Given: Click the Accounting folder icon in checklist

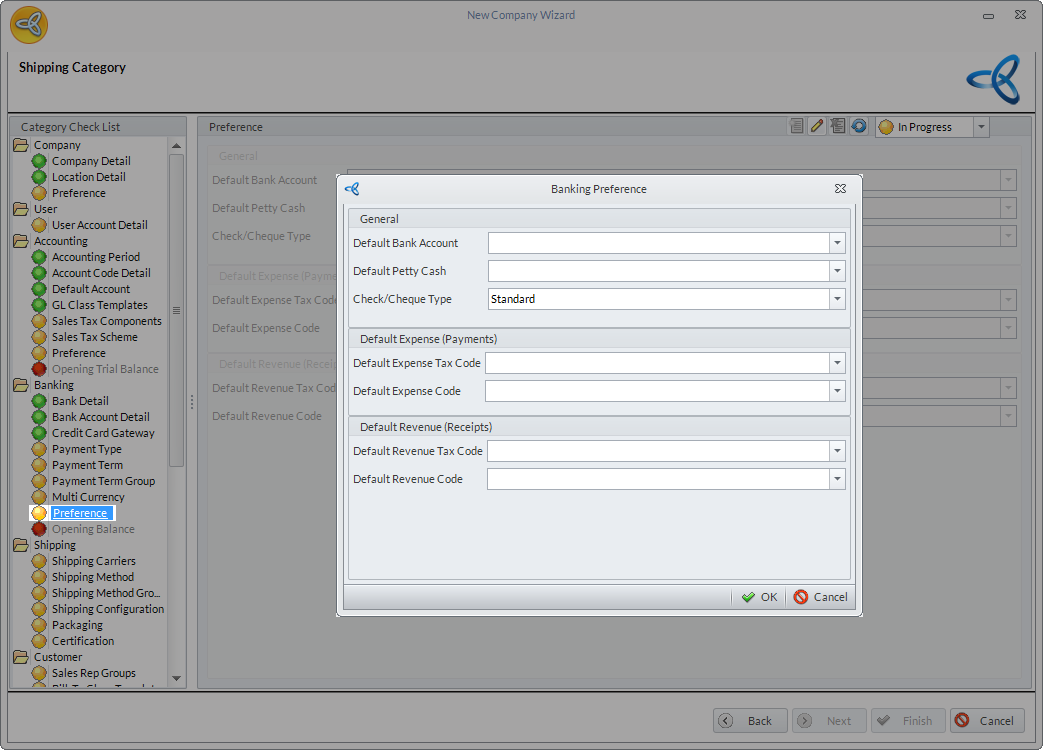Looking at the screenshot, I should click(21, 241).
